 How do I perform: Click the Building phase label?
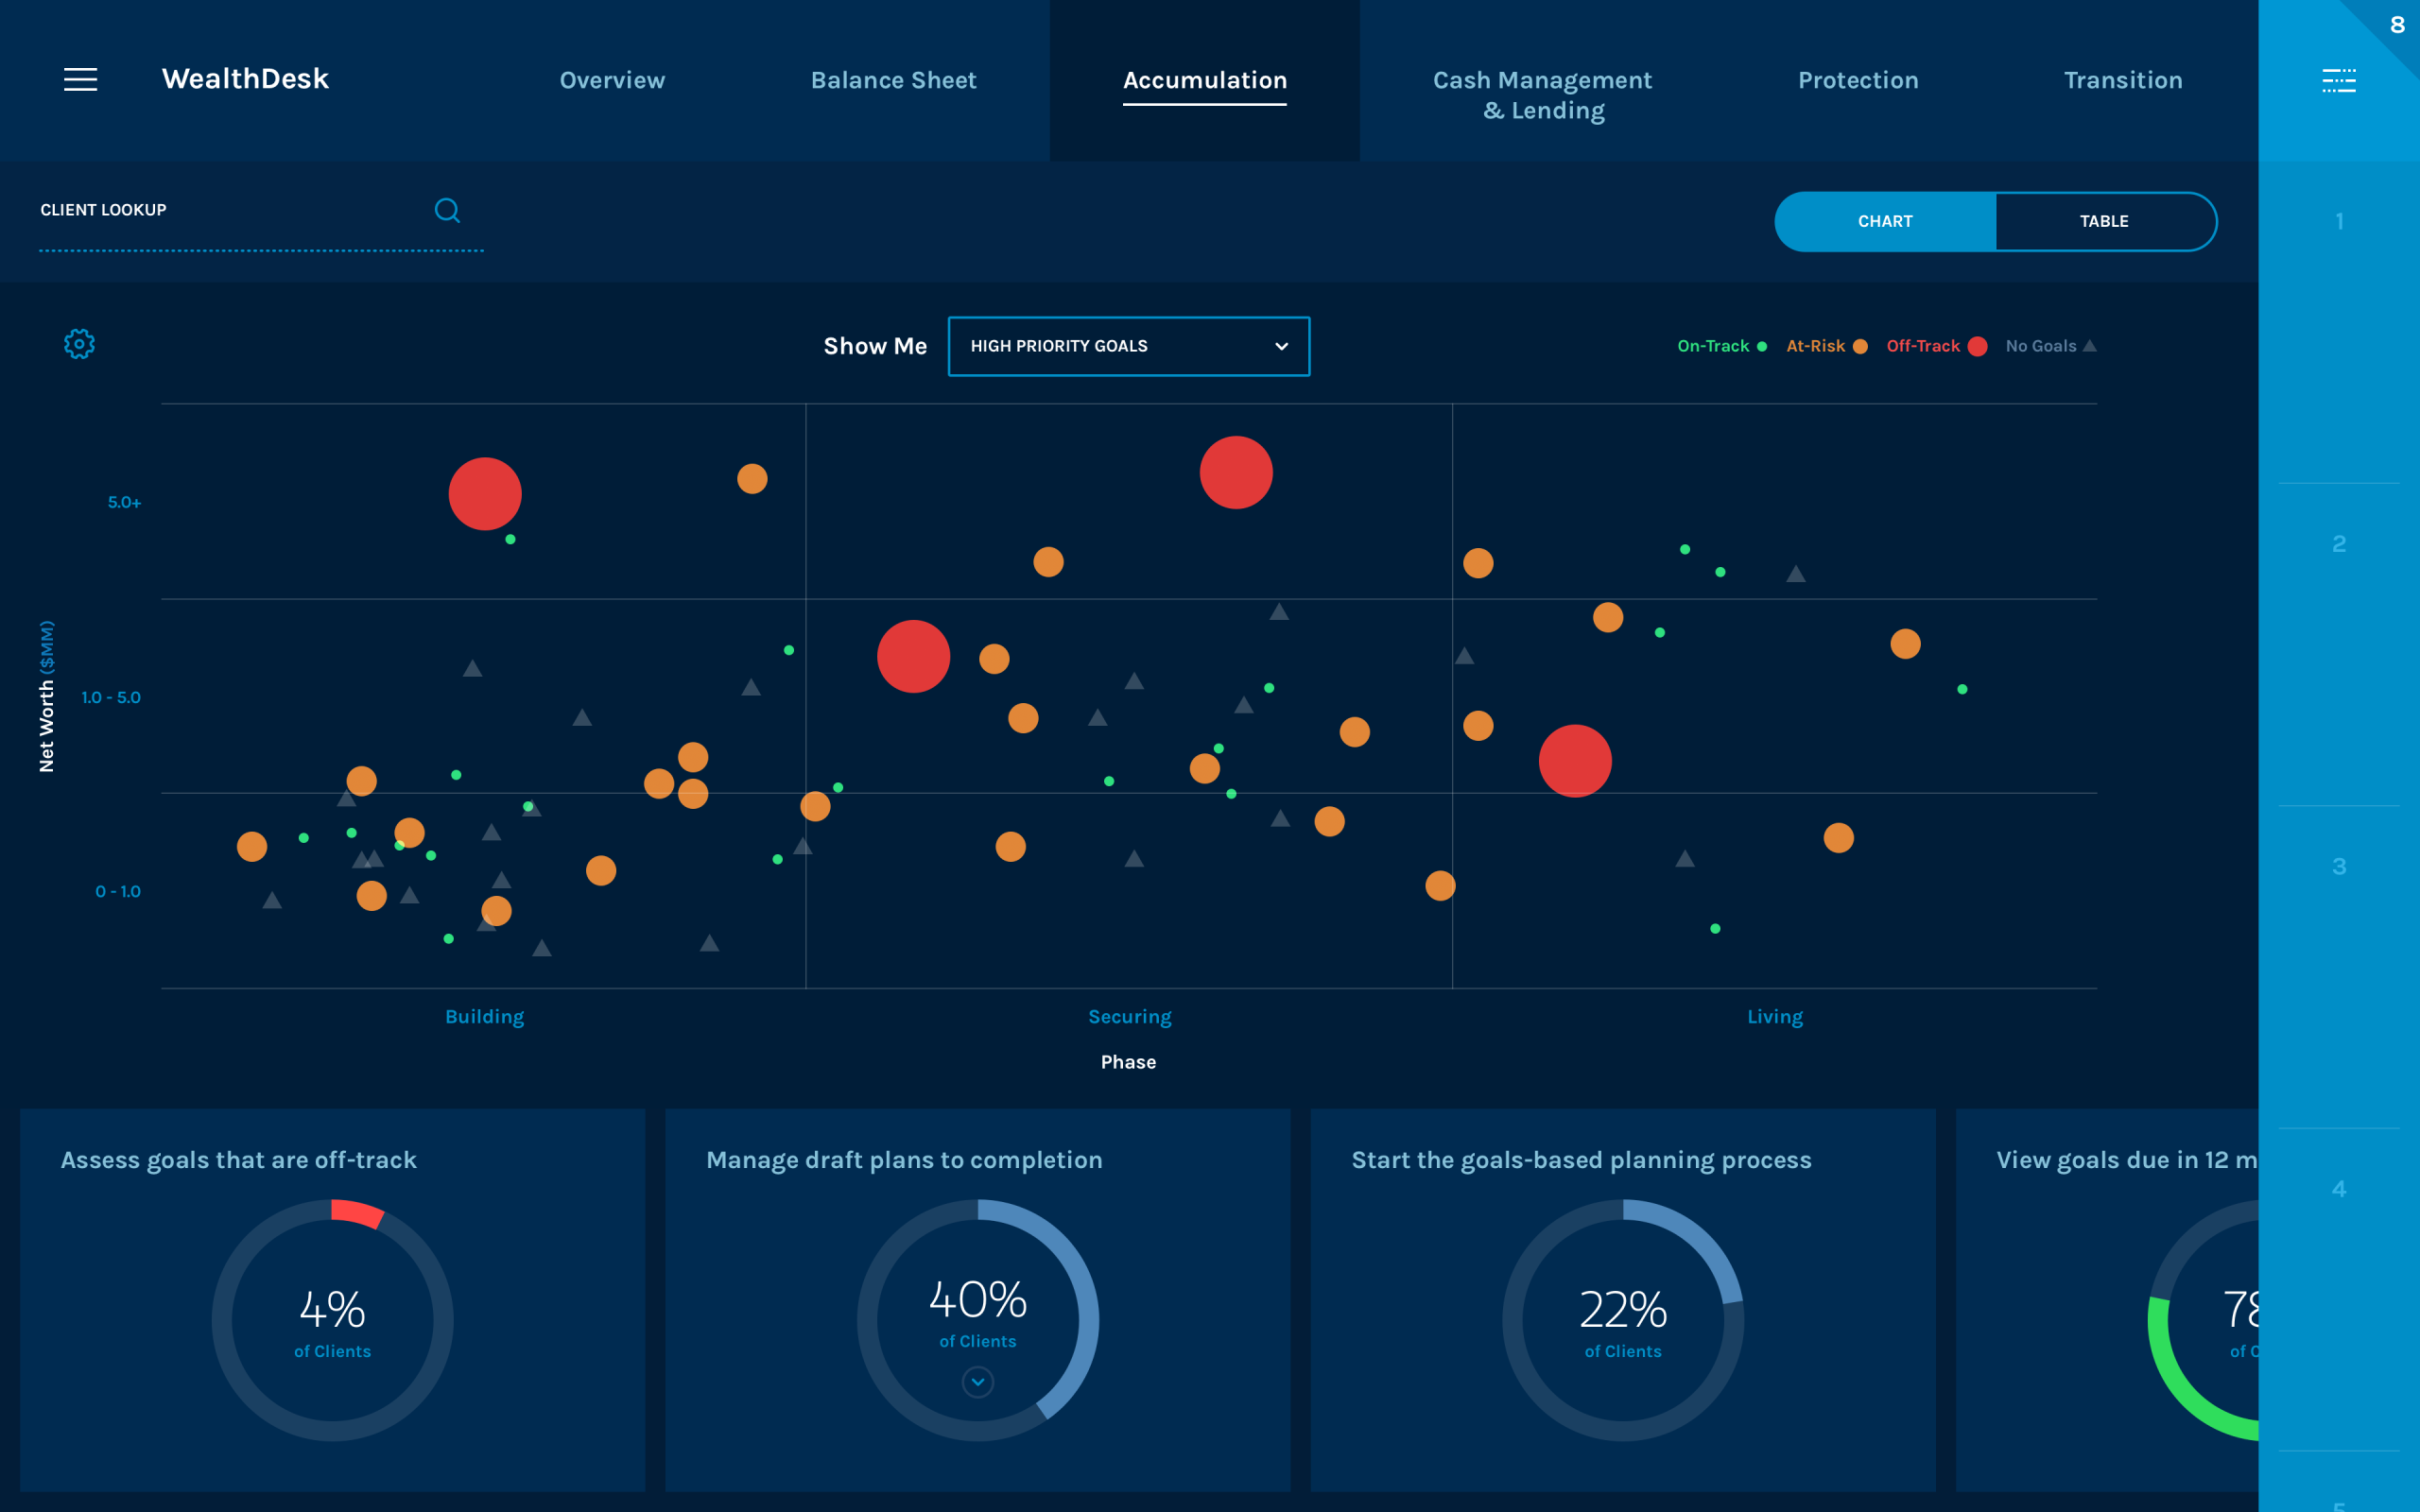484,1016
